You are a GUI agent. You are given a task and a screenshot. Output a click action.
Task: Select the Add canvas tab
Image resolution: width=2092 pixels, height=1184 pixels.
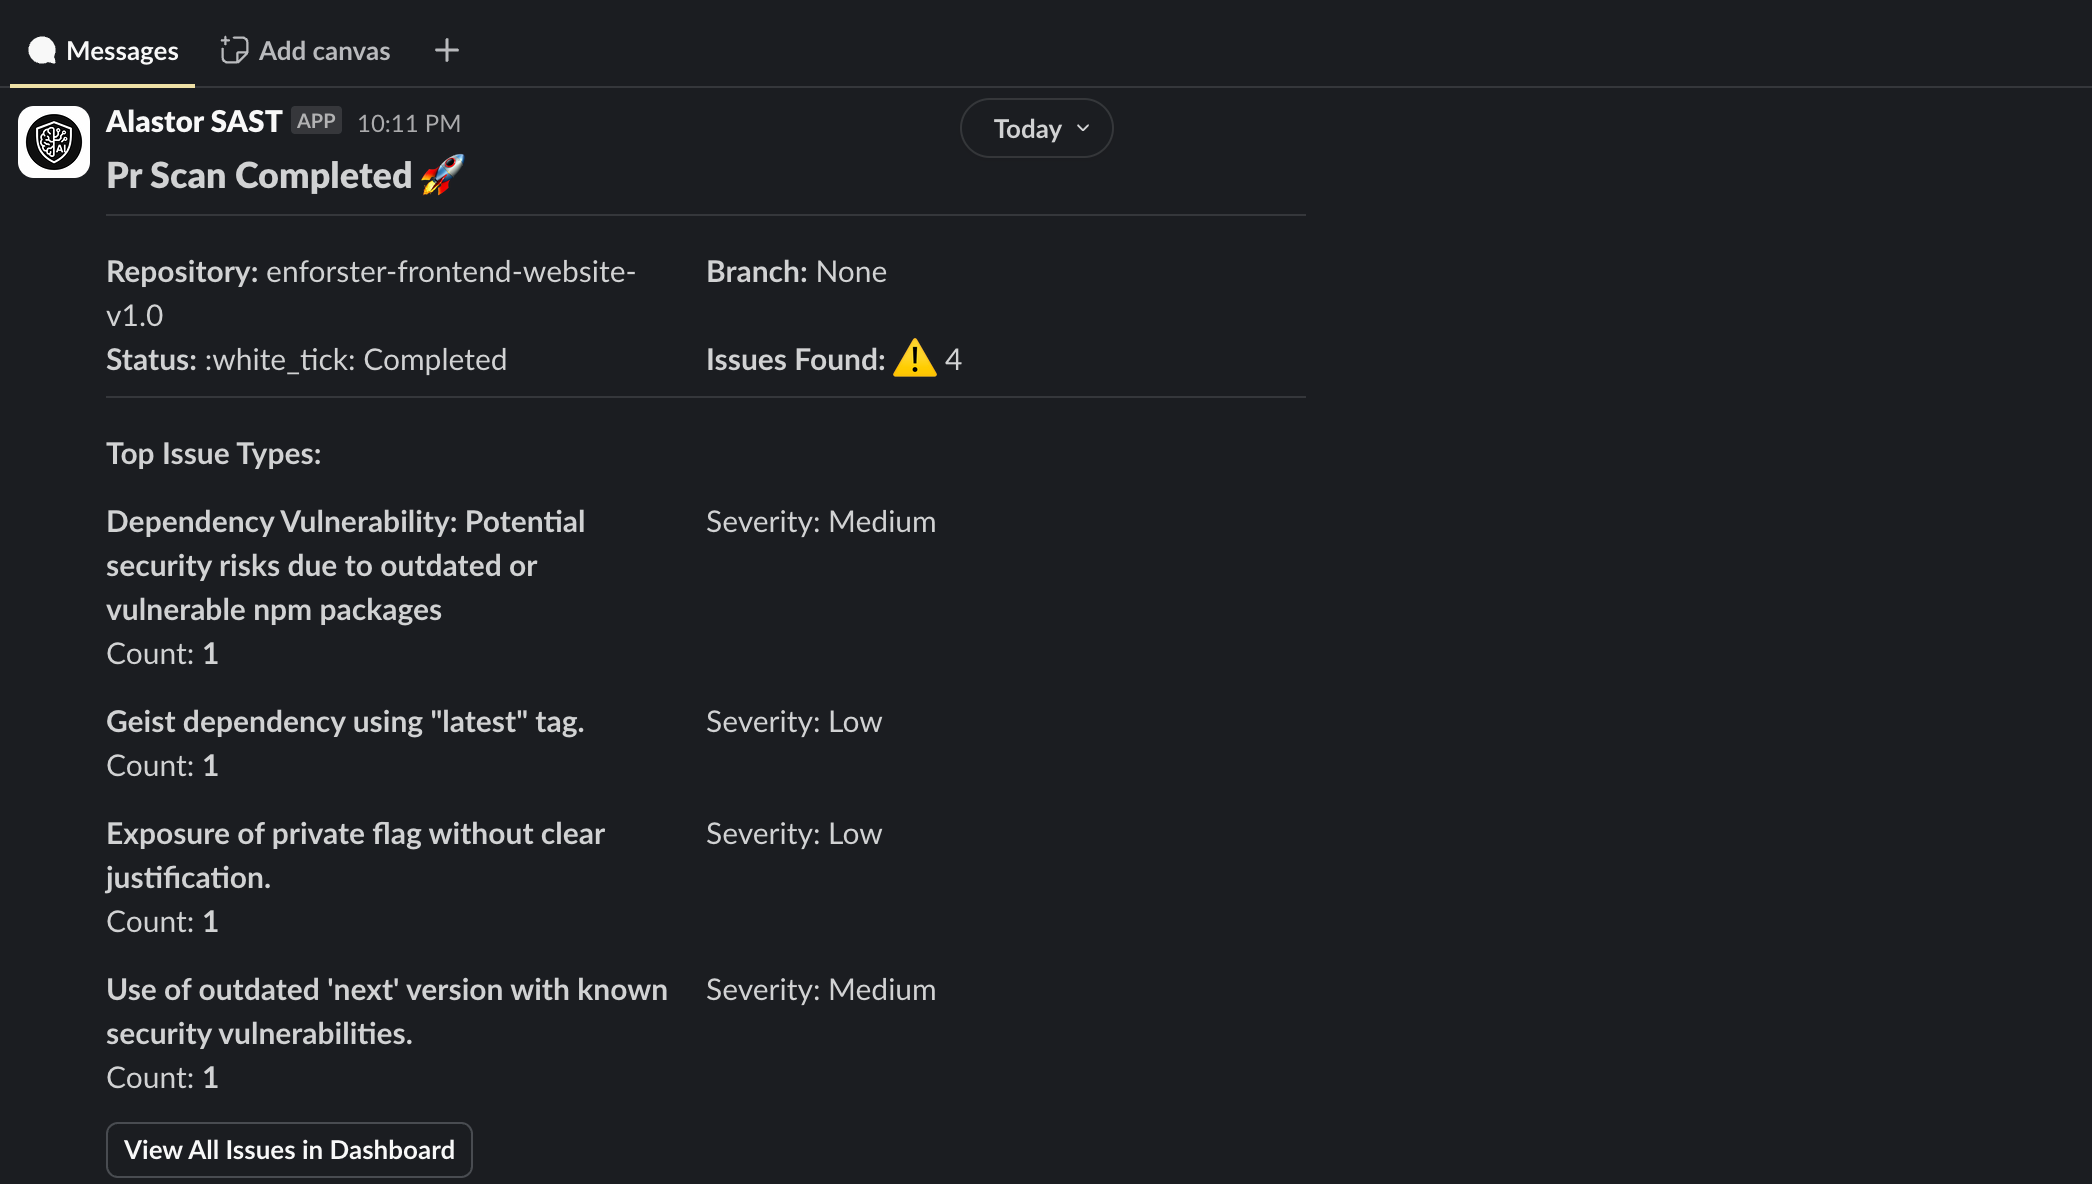tap(305, 50)
